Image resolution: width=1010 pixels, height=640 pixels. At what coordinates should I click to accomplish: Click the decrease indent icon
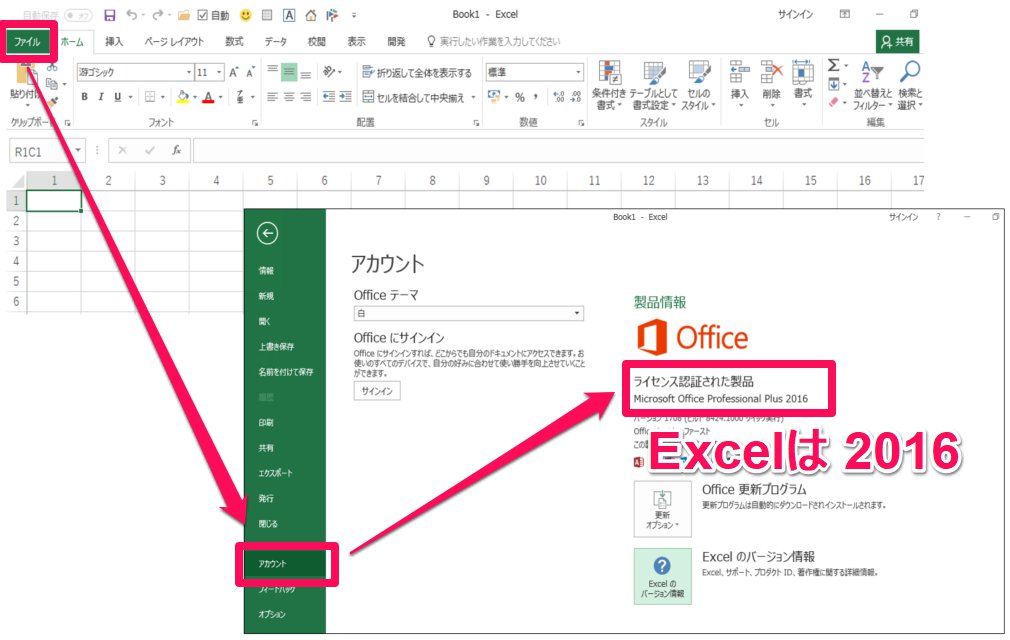point(329,97)
